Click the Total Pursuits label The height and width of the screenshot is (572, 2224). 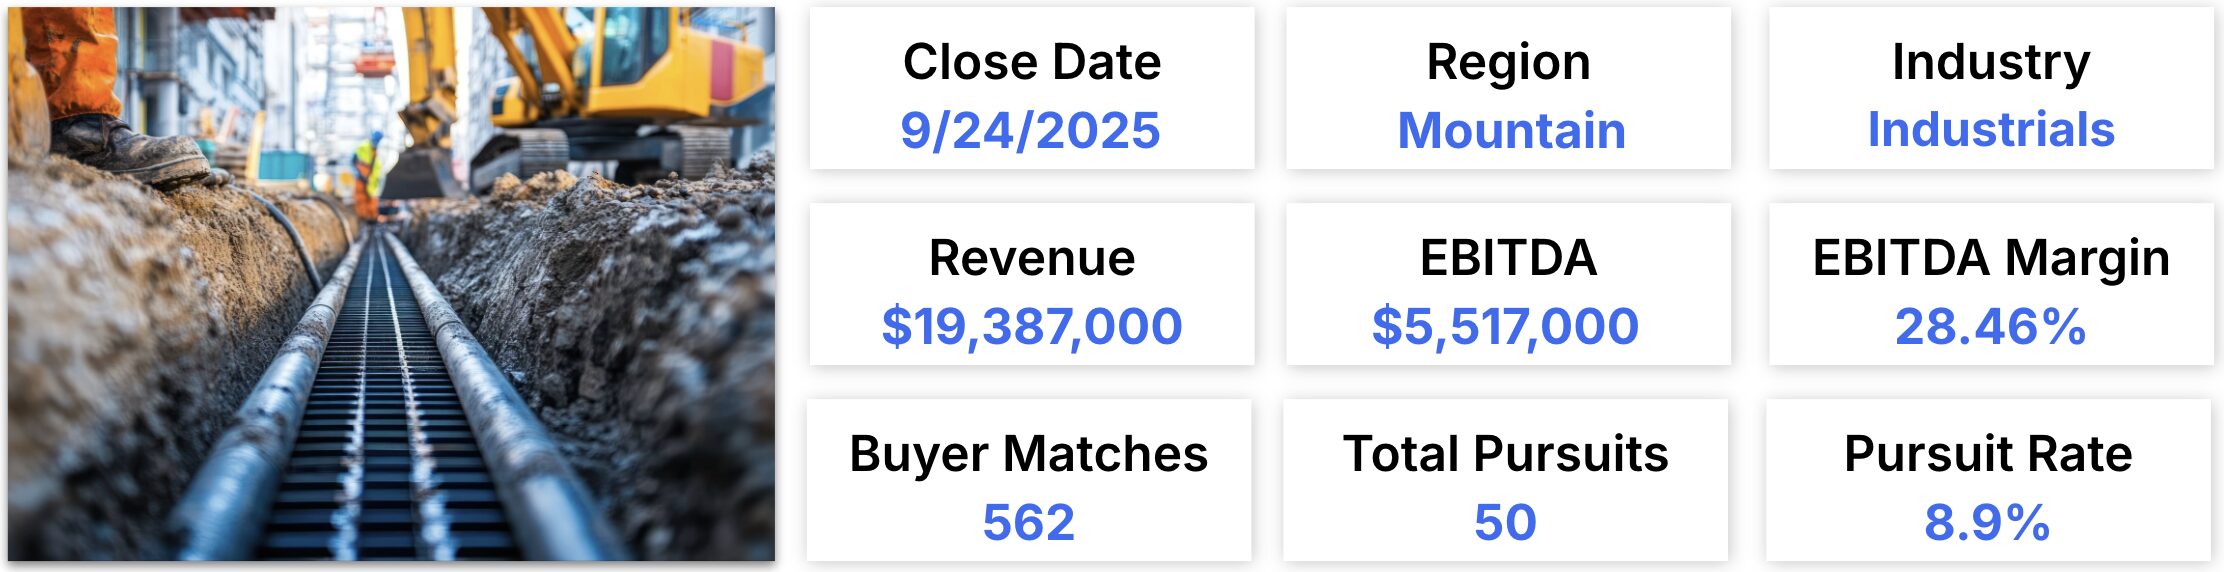[1505, 454]
